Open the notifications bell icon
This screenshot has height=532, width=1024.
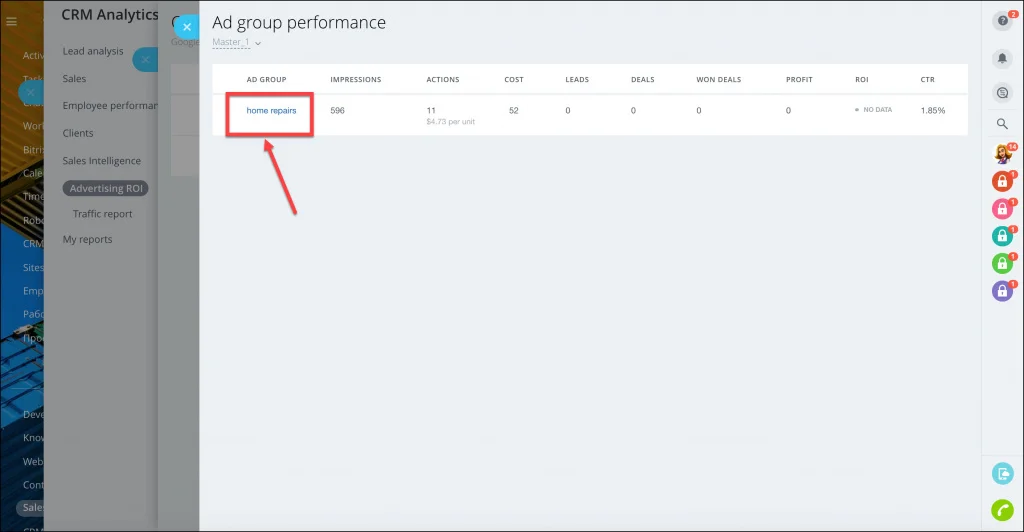pos(1002,58)
